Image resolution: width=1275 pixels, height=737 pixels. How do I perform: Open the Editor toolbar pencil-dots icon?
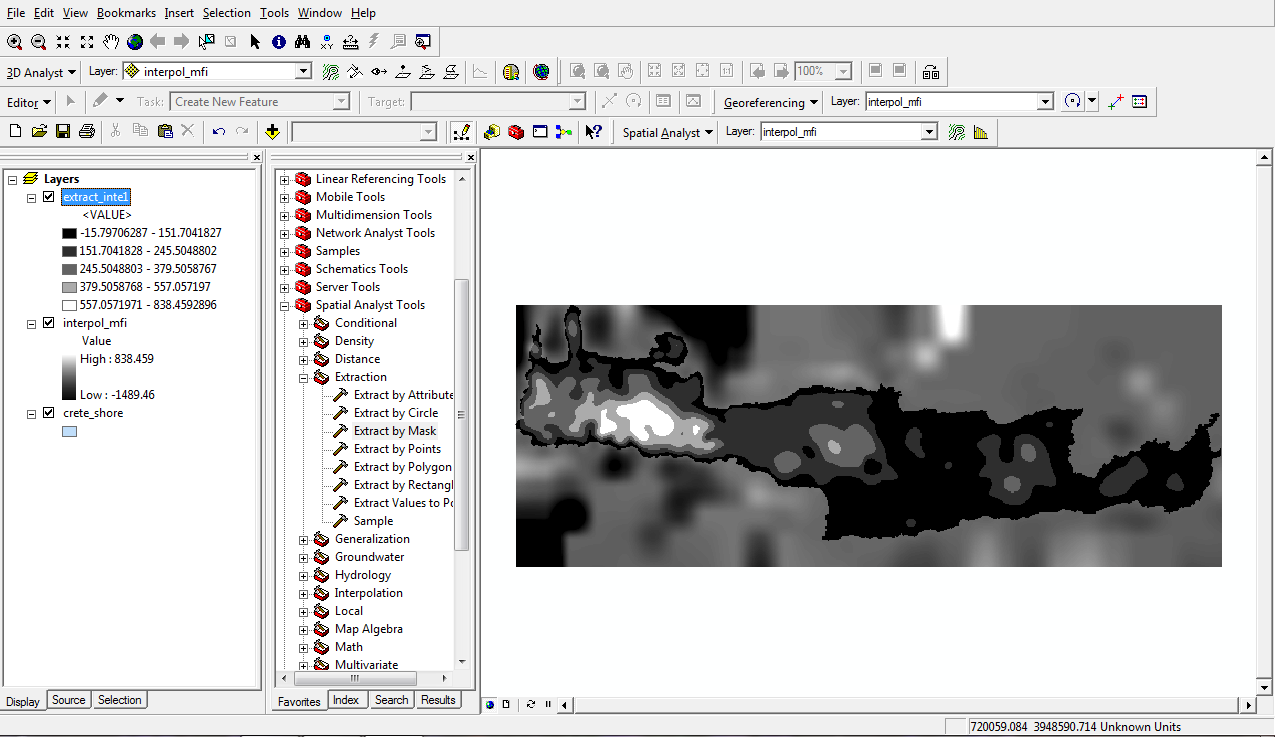coord(461,131)
